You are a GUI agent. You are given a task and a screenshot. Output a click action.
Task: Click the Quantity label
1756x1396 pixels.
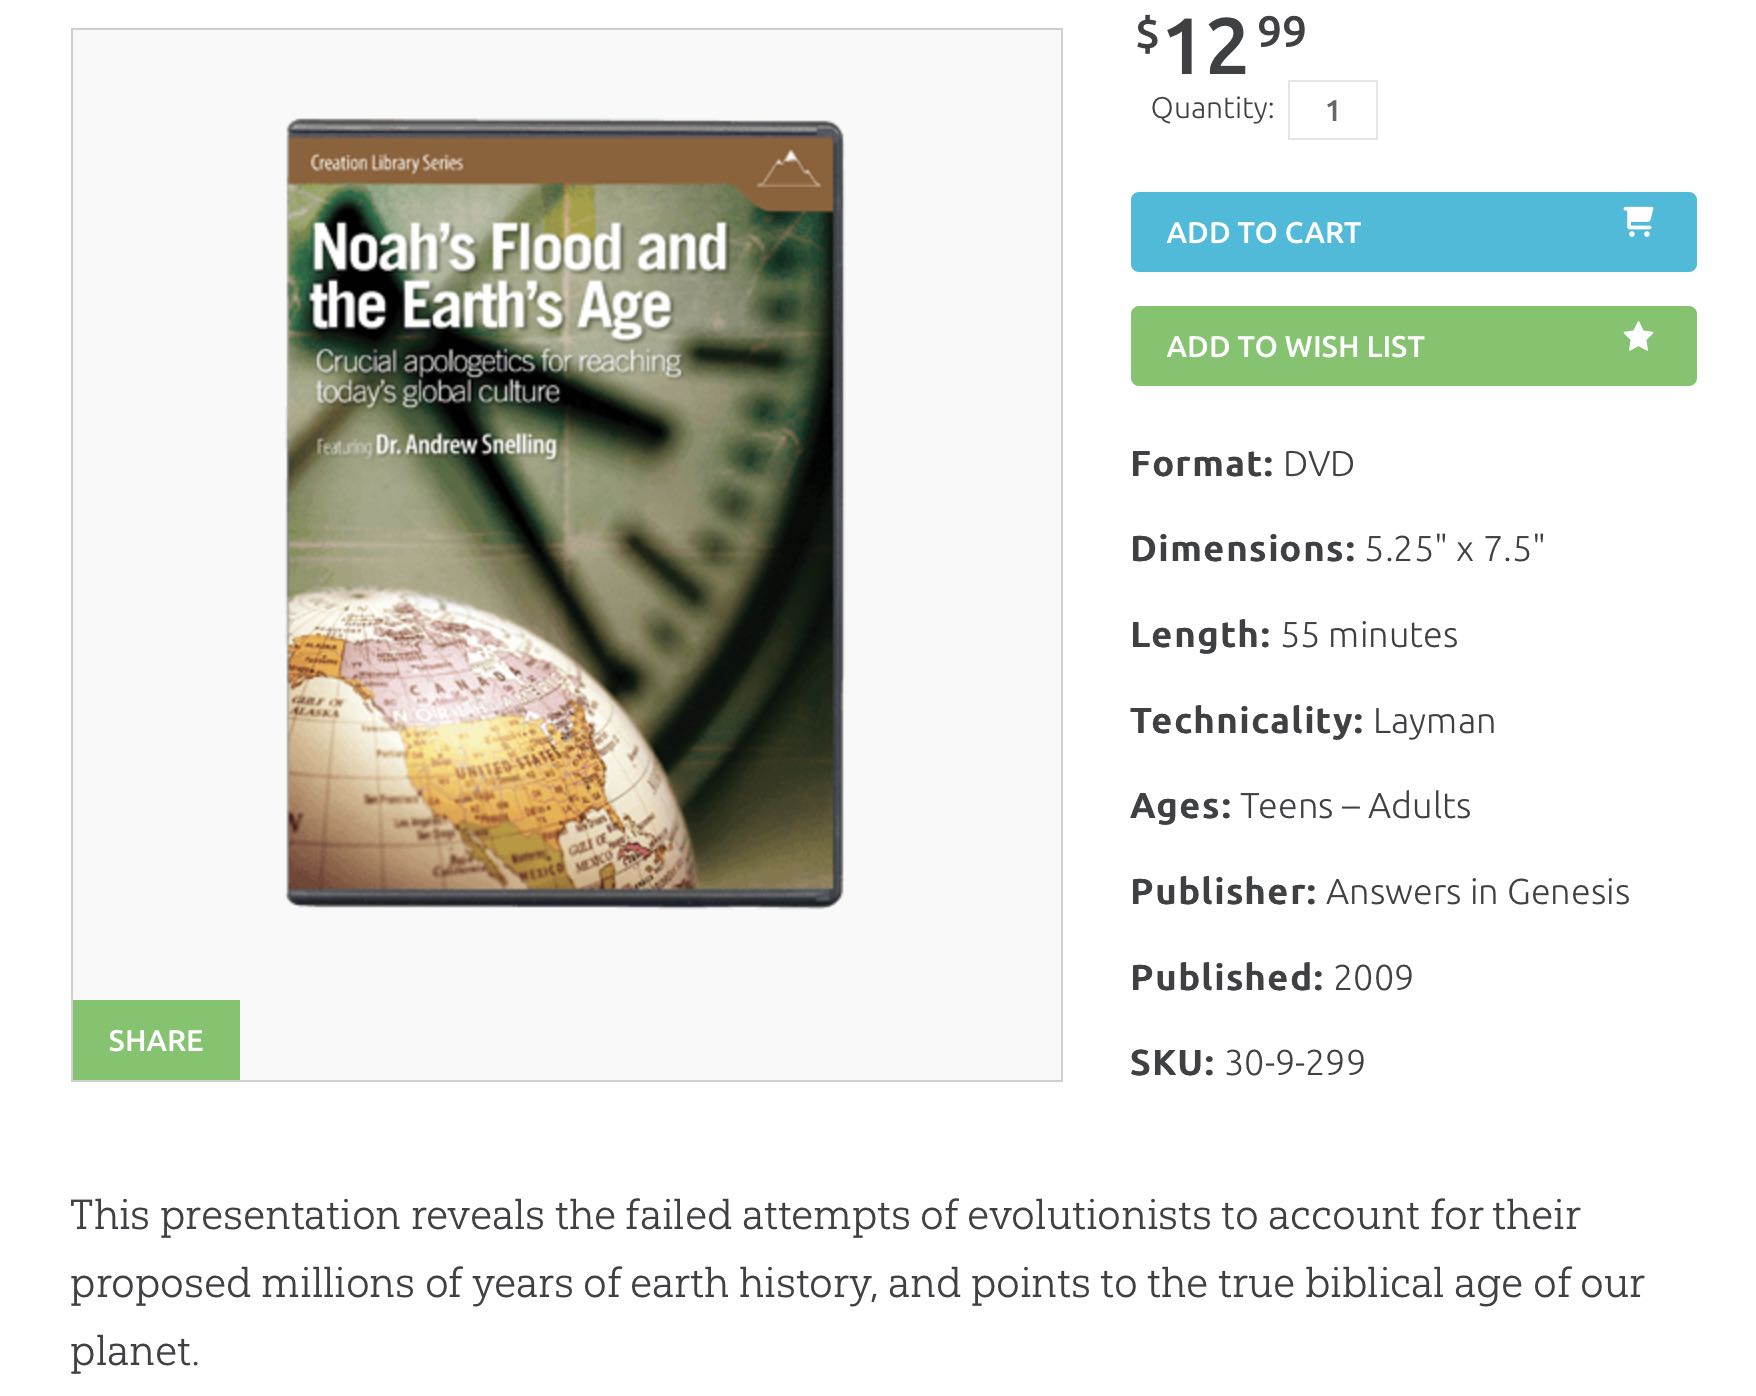[x=1212, y=108]
